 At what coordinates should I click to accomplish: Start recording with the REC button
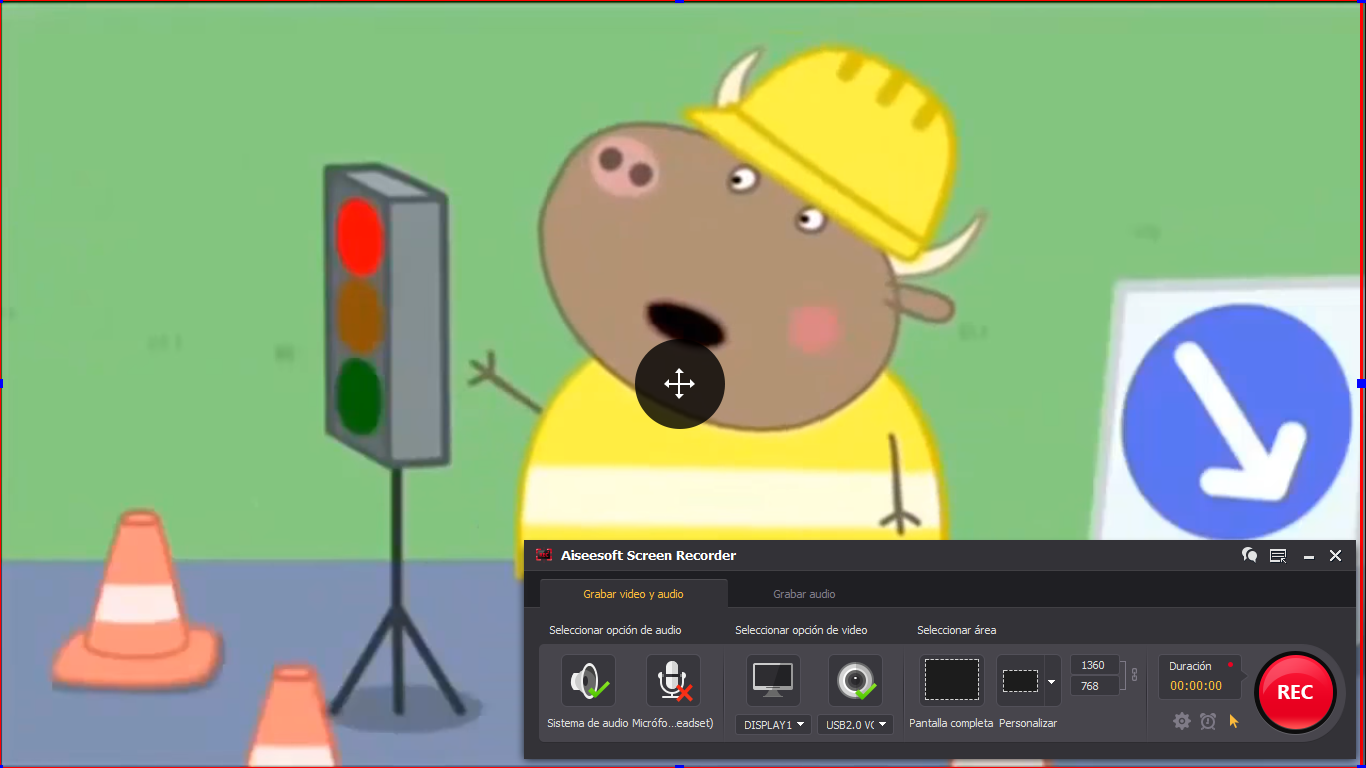click(x=1295, y=693)
